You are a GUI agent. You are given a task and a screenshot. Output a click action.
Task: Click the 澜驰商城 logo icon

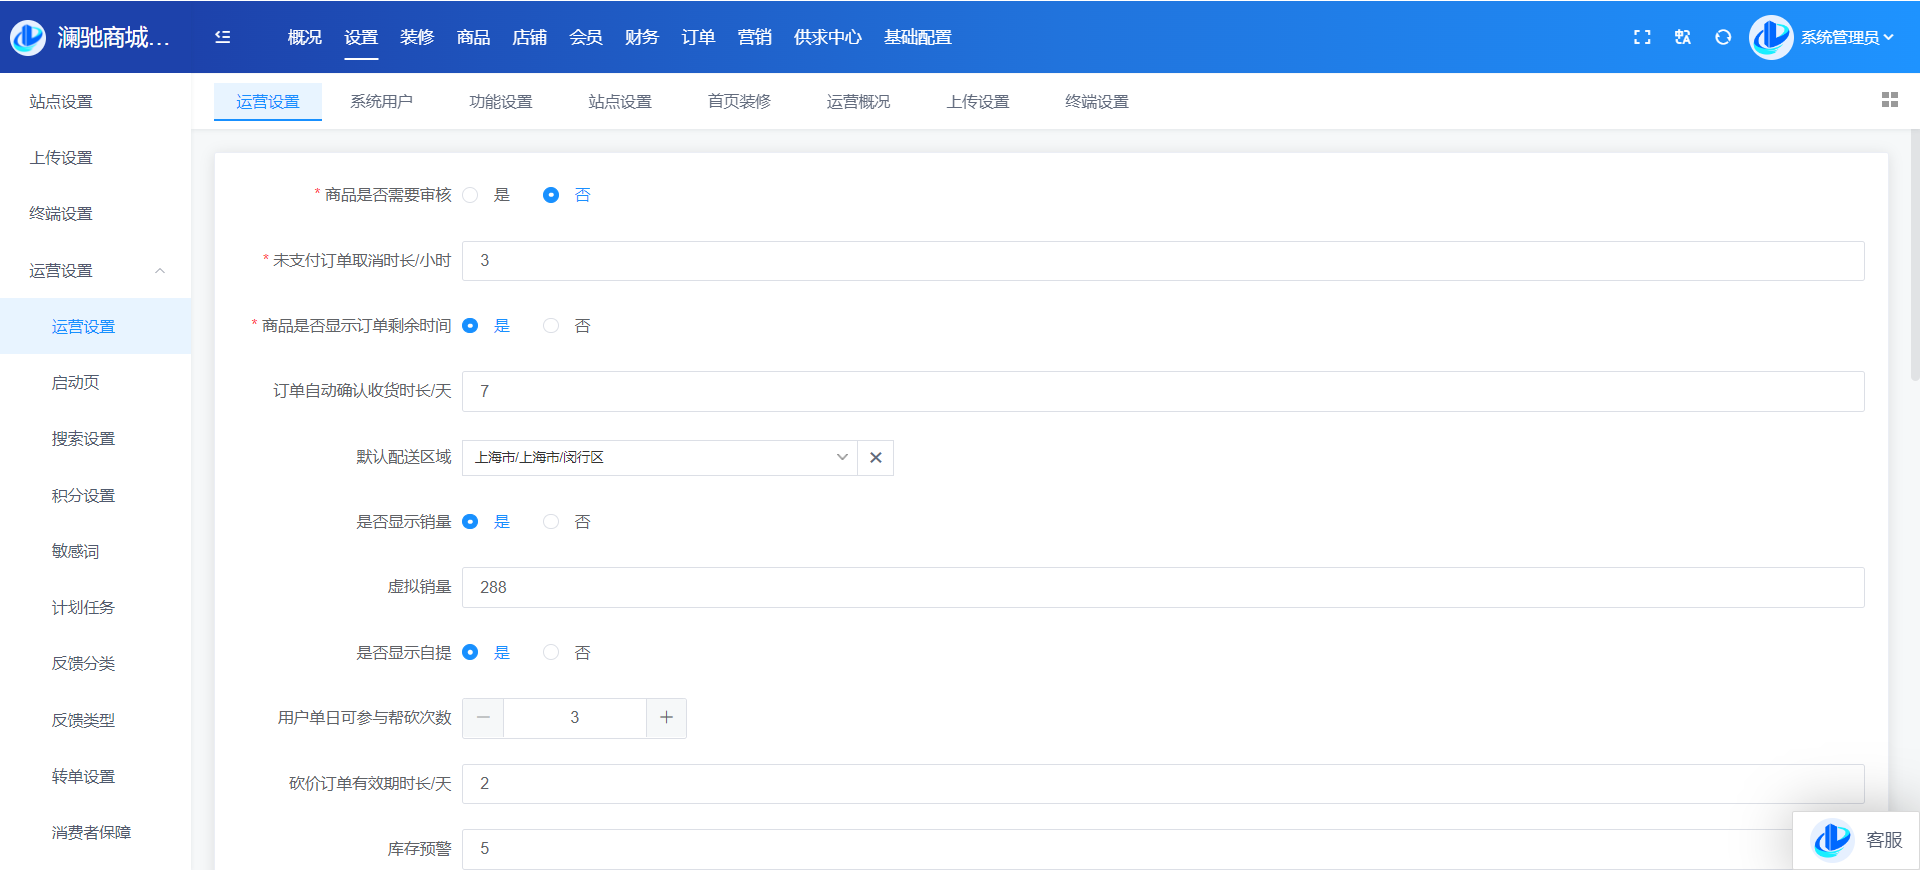click(28, 37)
